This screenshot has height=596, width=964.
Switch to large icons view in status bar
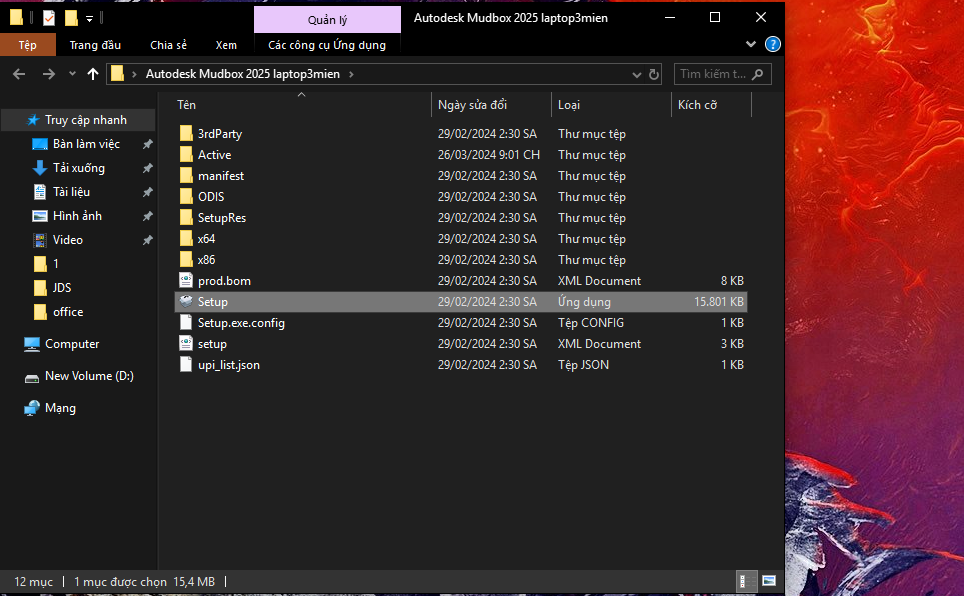769,581
